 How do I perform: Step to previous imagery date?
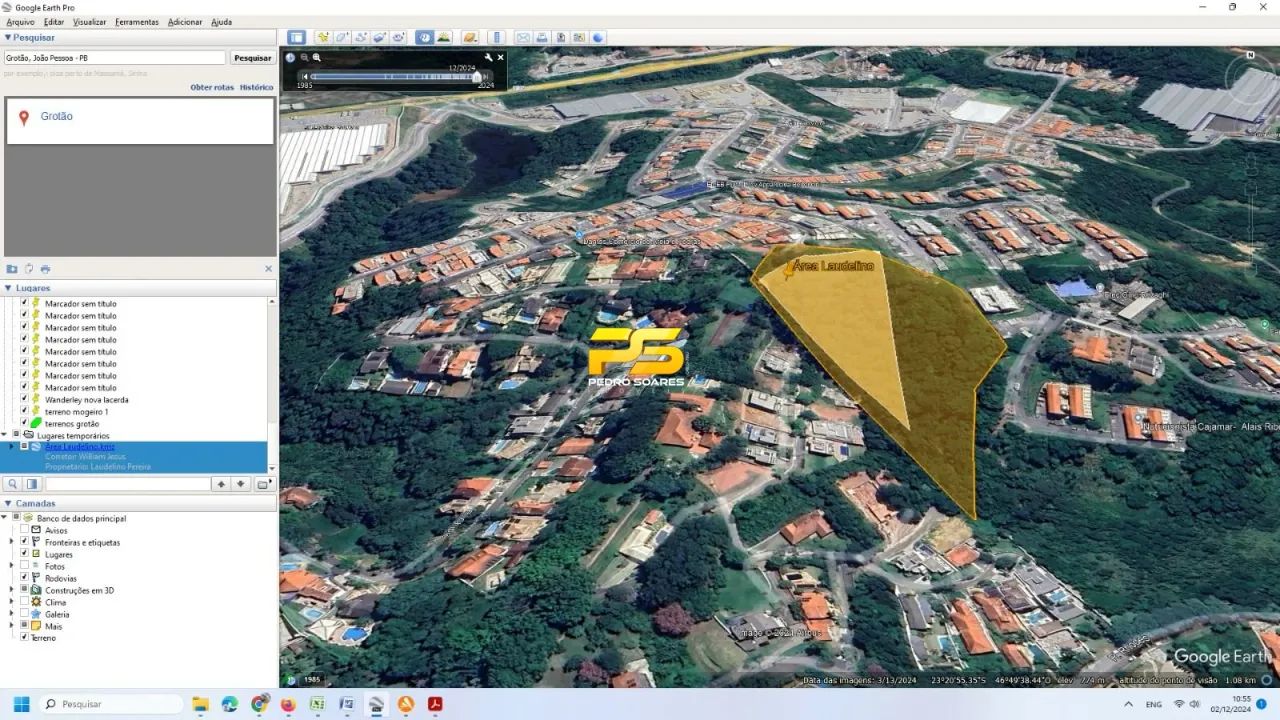[x=305, y=76]
